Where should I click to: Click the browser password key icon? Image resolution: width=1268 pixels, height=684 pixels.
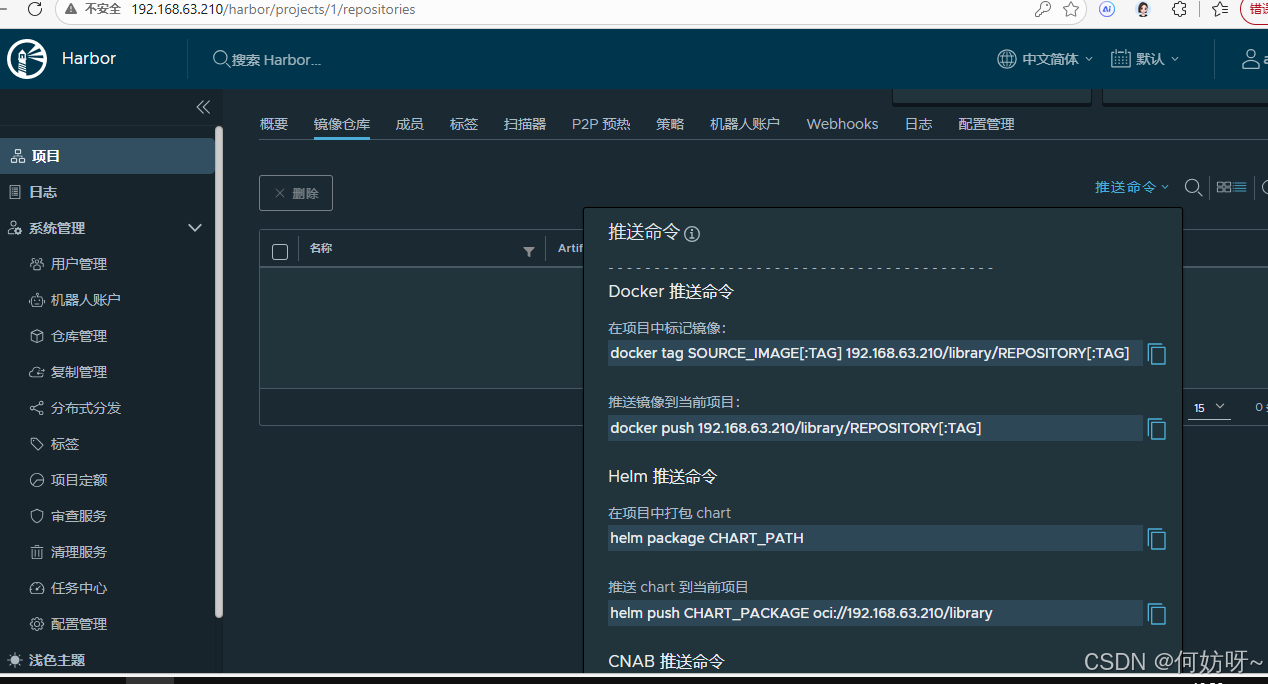pos(1043,9)
